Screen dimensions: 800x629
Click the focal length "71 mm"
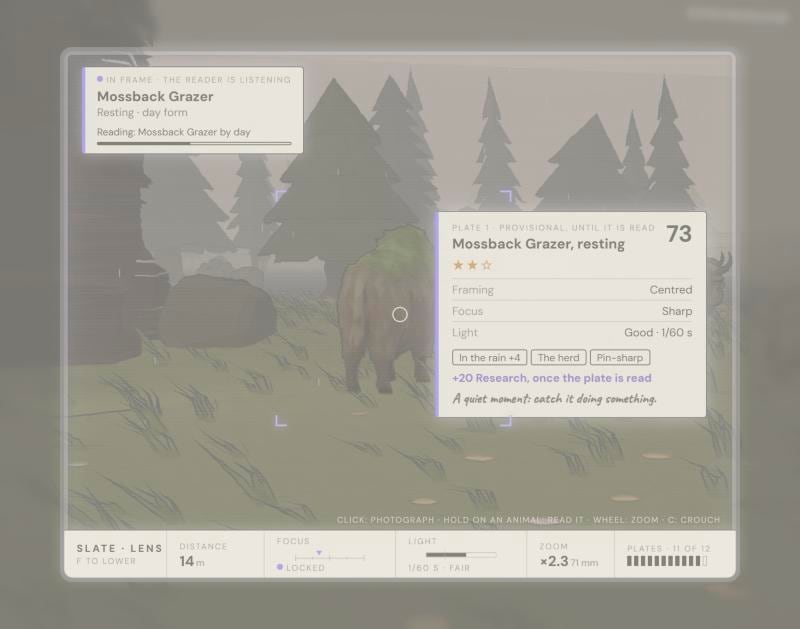[x=584, y=563]
